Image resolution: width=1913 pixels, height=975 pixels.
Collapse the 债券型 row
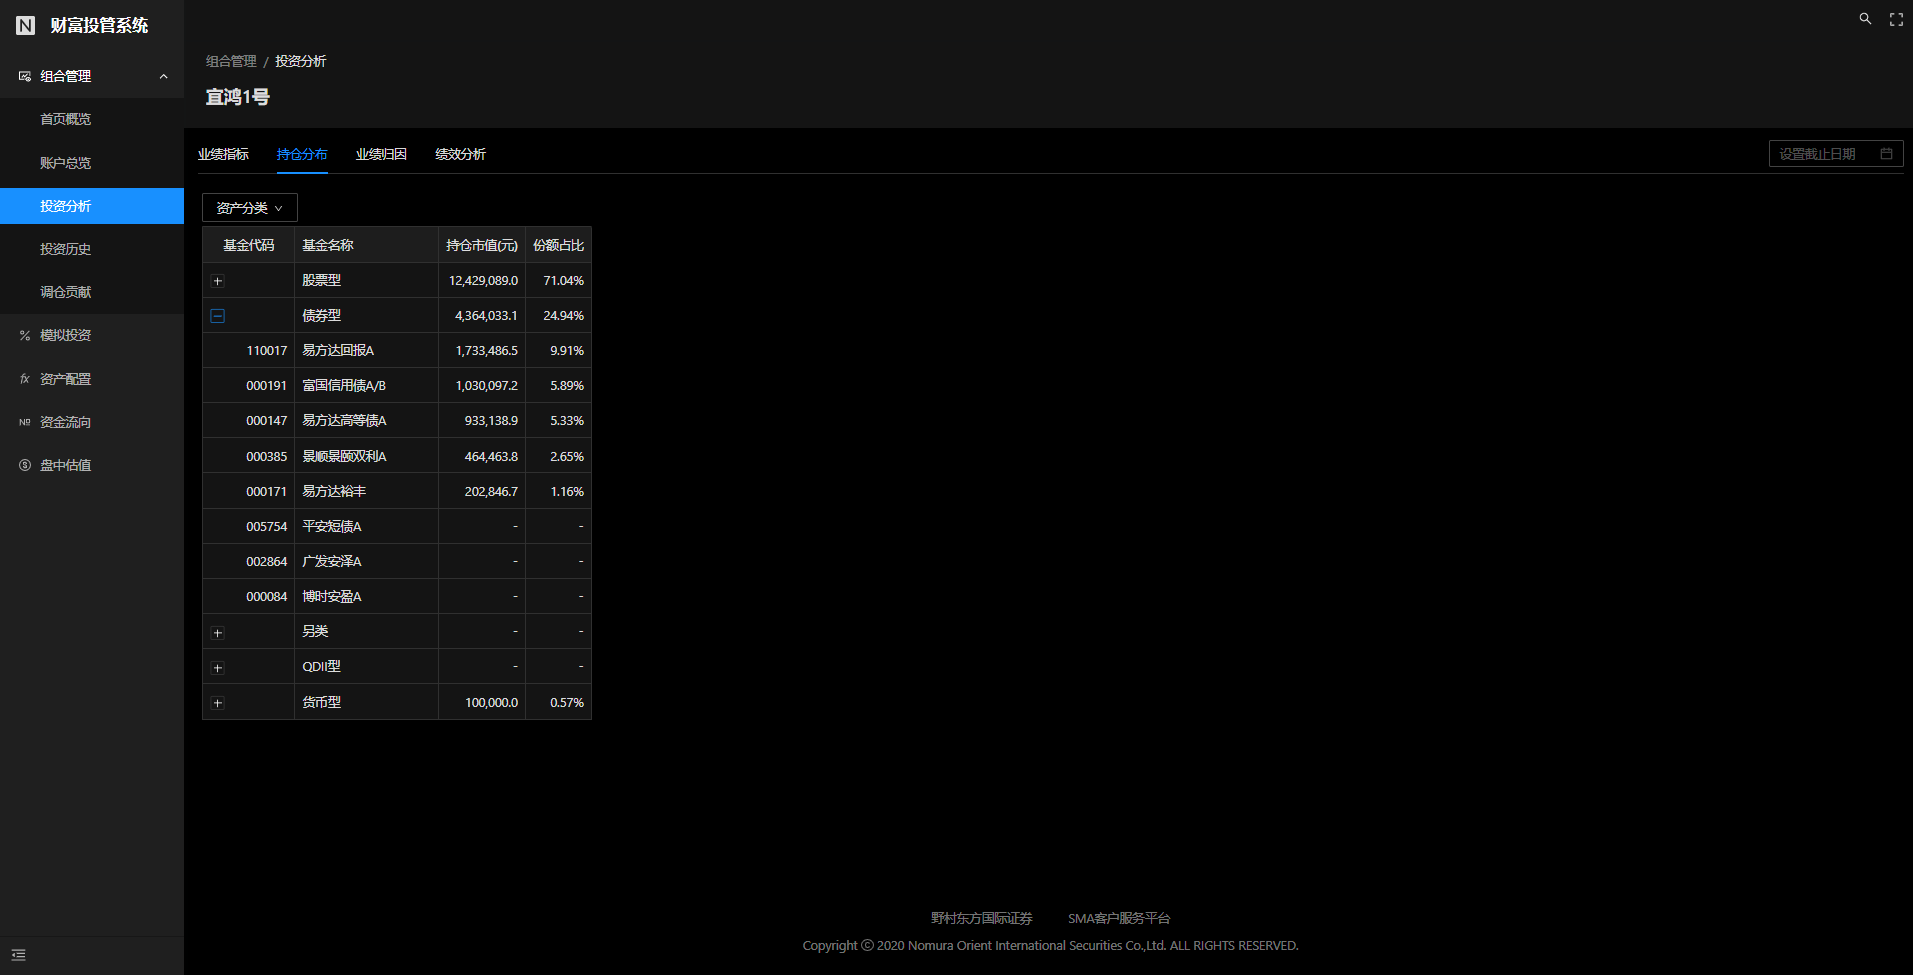coord(218,316)
